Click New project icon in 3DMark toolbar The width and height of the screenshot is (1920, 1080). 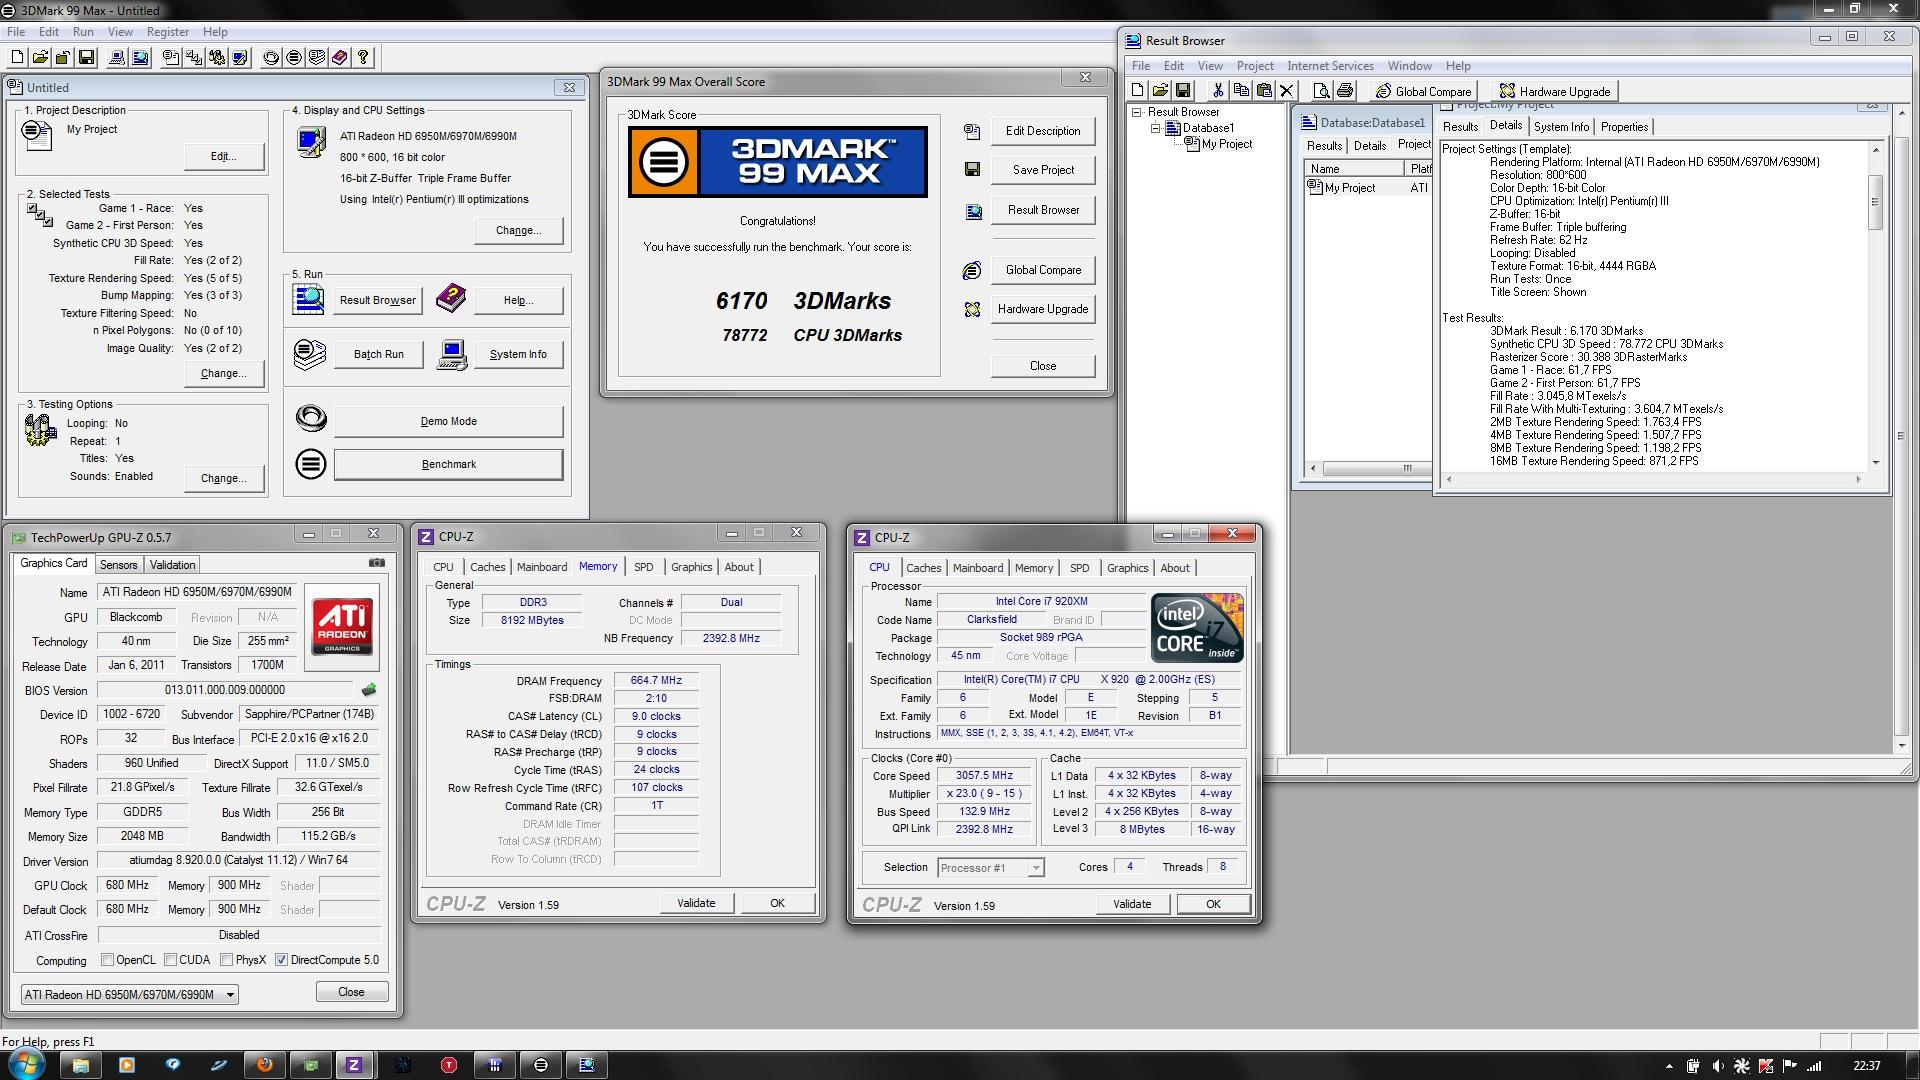point(17,57)
